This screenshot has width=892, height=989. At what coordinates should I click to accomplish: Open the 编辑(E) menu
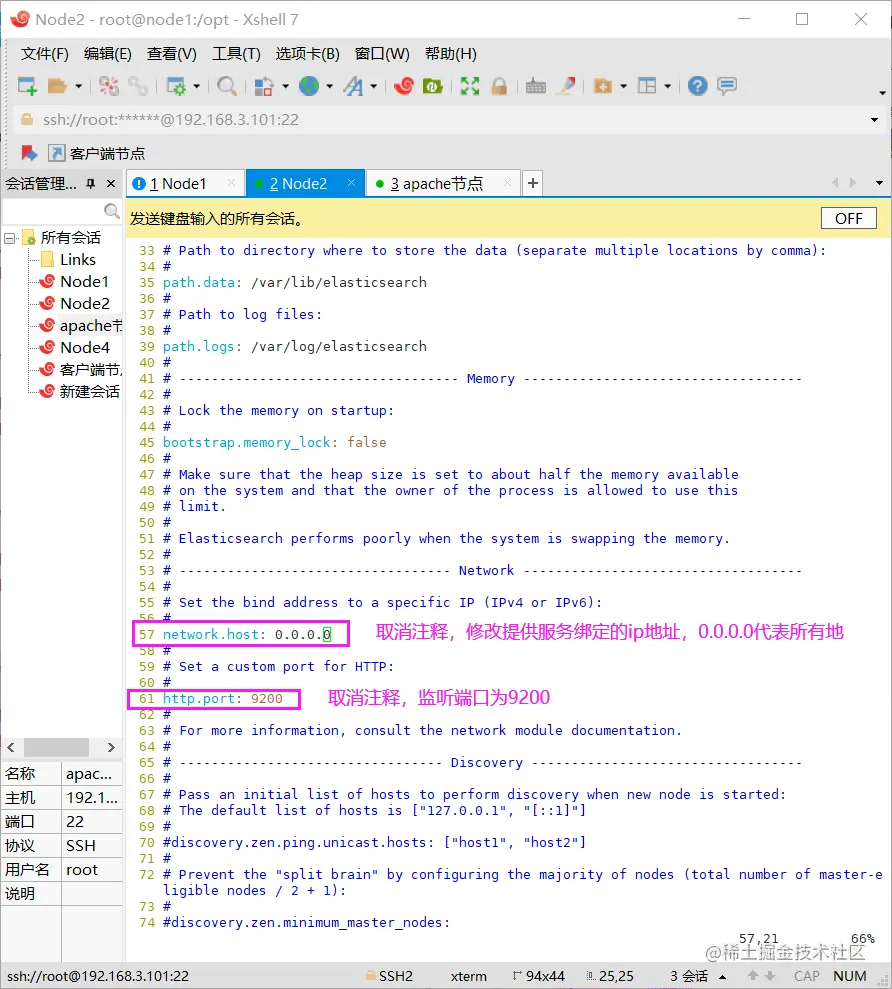tap(108, 54)
